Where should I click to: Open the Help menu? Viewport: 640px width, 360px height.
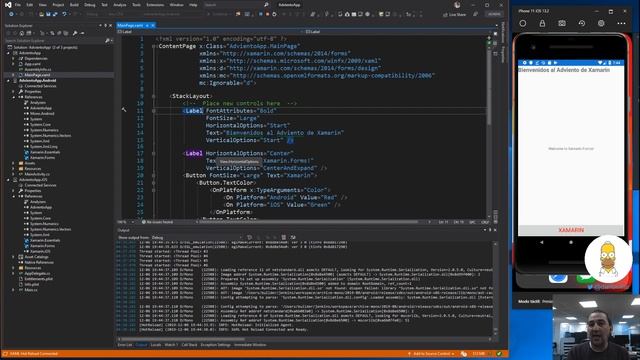pos(193,5)
